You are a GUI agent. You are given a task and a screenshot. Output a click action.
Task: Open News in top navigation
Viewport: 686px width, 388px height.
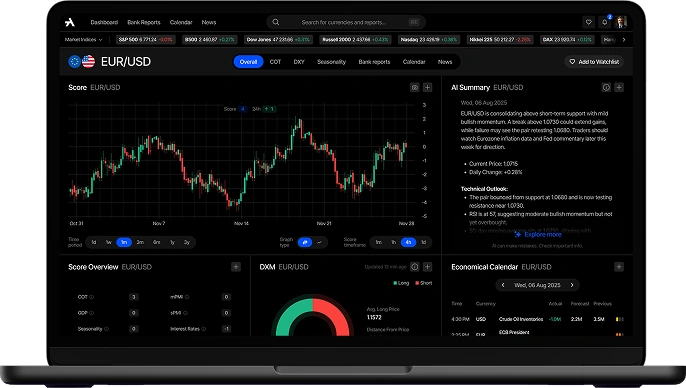(x=209, y=22)
